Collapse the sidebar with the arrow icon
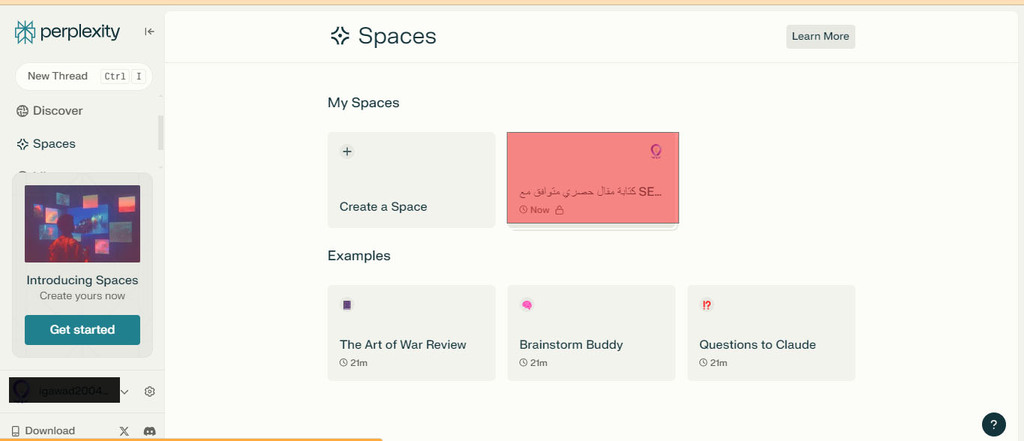The width and height of the screenshot is (1024, 441). point(150,31)
